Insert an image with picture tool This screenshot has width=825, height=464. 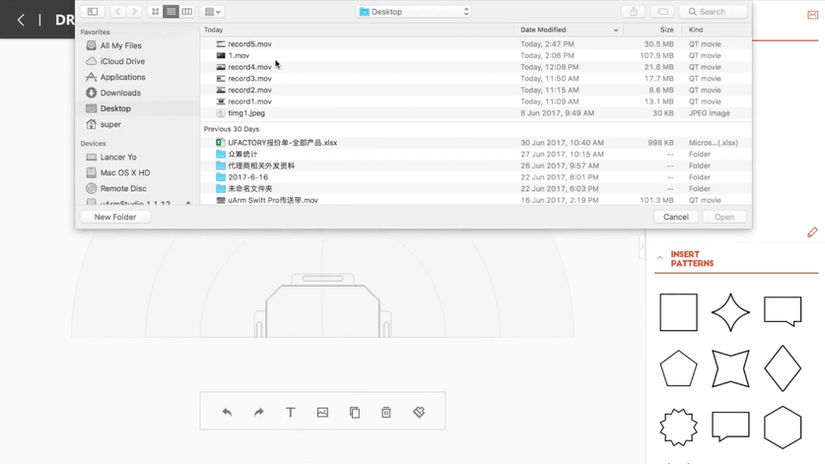pos(323,412)
